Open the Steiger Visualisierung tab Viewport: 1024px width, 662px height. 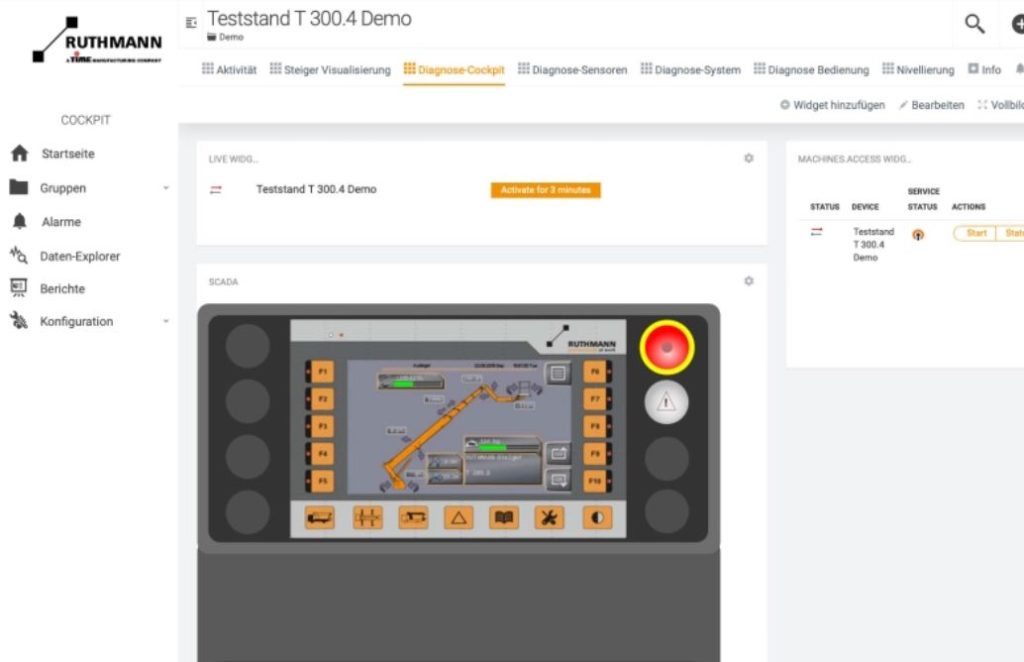(330, 70)
